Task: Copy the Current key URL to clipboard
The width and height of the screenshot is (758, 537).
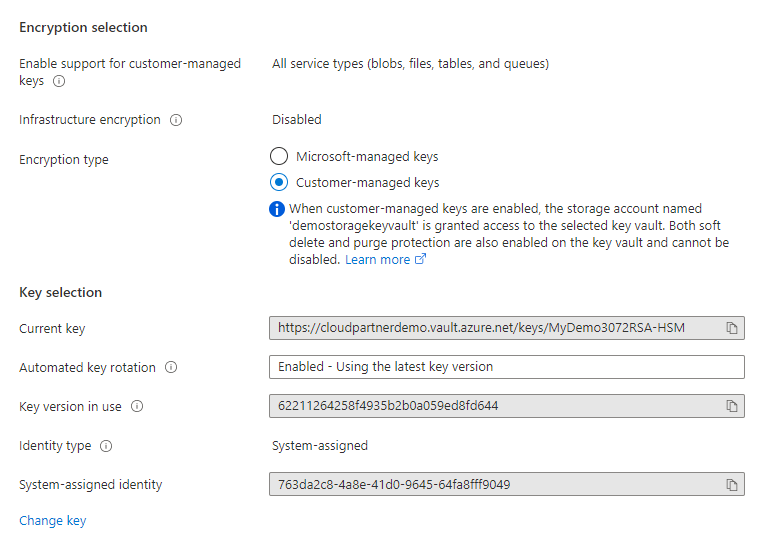Action: tap(732, 328)
